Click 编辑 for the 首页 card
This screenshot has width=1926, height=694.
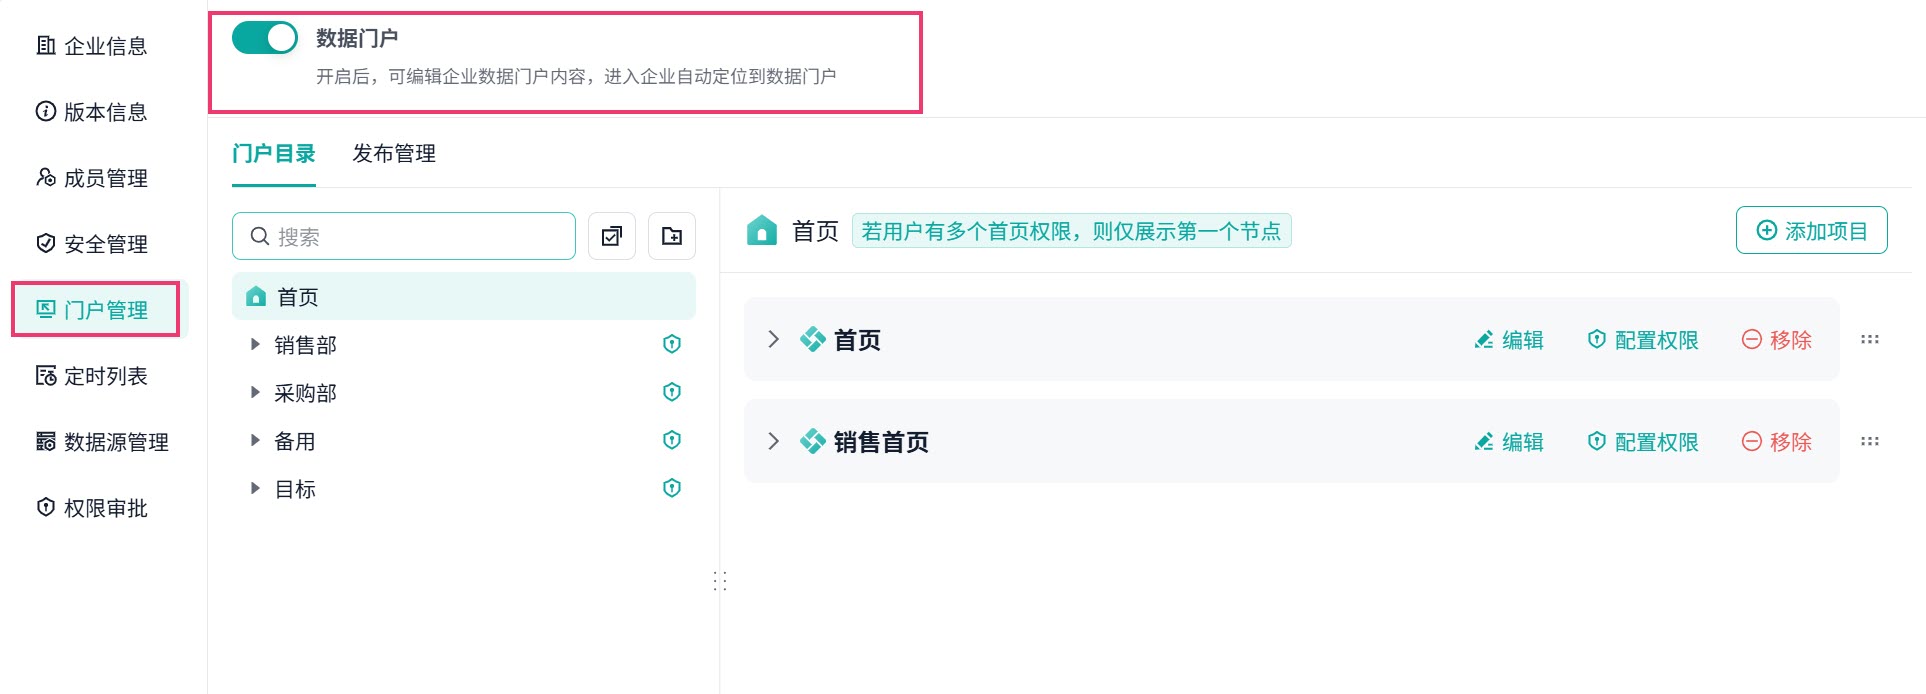[x=1509, y=340]
